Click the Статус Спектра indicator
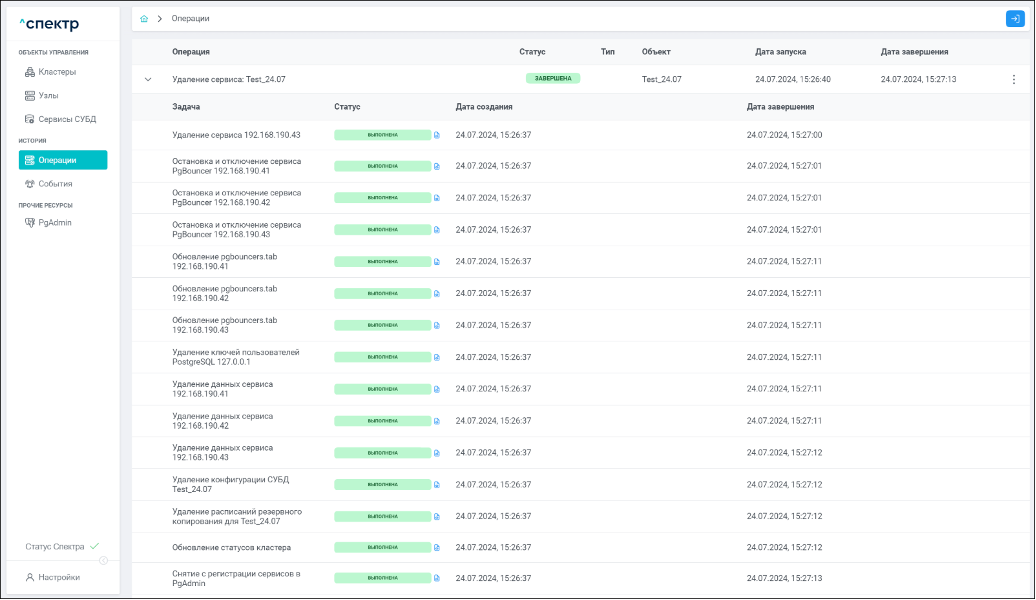The width and height of the screenshot is (1036, 600). (x=61, y=547)
